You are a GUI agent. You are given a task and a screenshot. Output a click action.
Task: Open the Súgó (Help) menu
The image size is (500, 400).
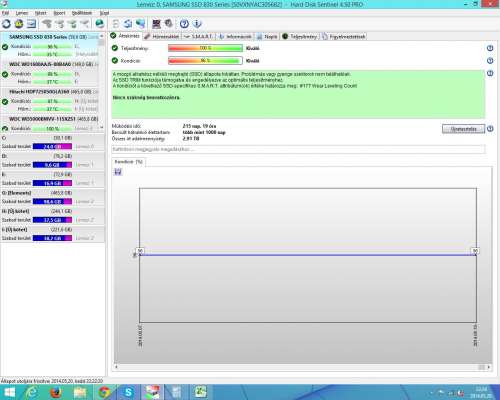104,13
